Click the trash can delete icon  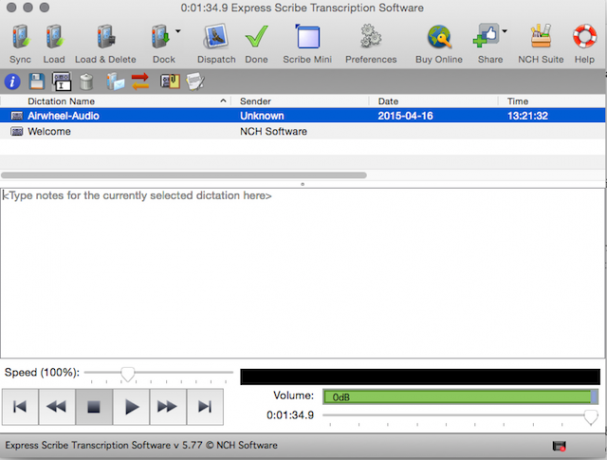click(86, 82)
